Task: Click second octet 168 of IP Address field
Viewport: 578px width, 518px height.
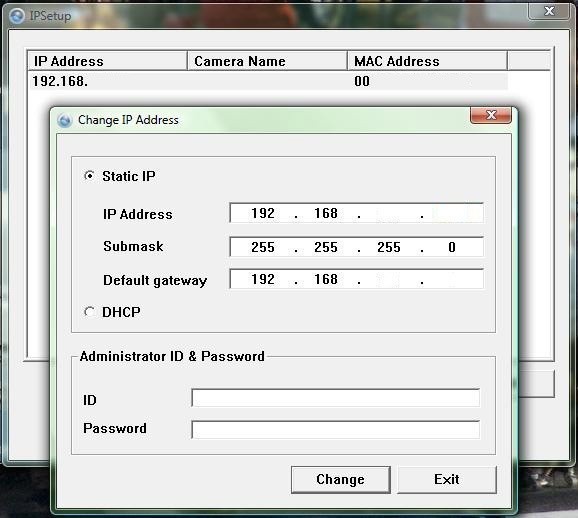Action: tap(326, 213)
